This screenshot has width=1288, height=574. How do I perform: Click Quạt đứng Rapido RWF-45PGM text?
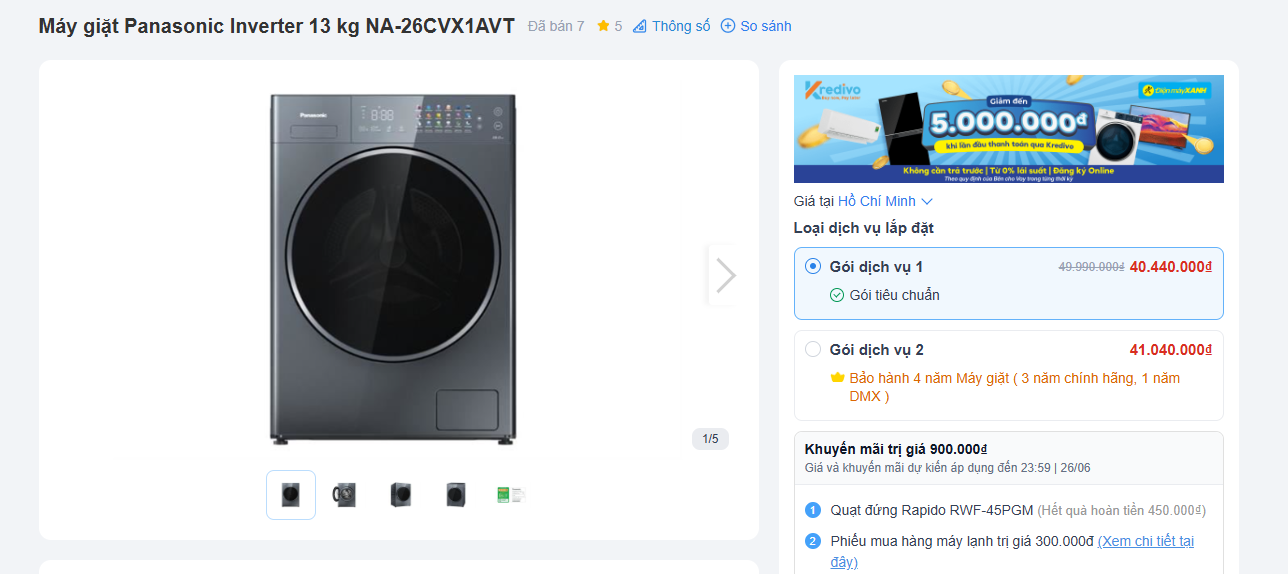pyautogui.click(x=932, y=510)
